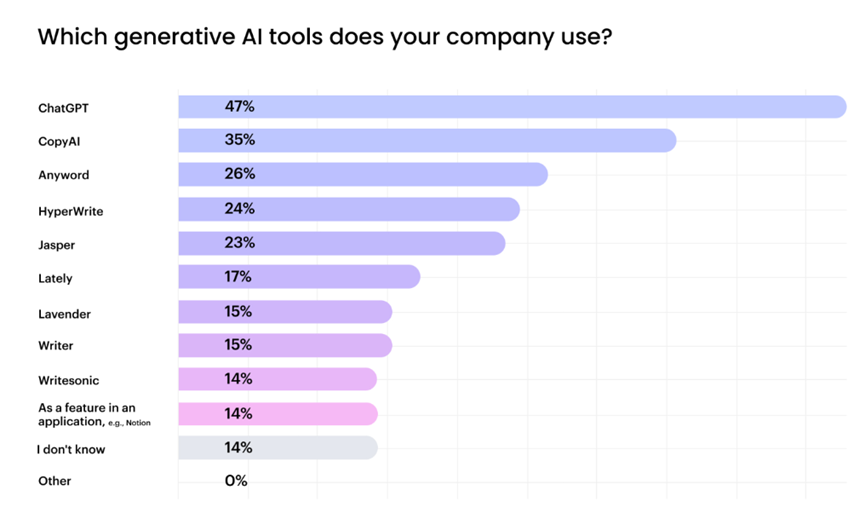Select the 'I don't know' label
Screen dimensions: 865x519
(x=71, y=450)
